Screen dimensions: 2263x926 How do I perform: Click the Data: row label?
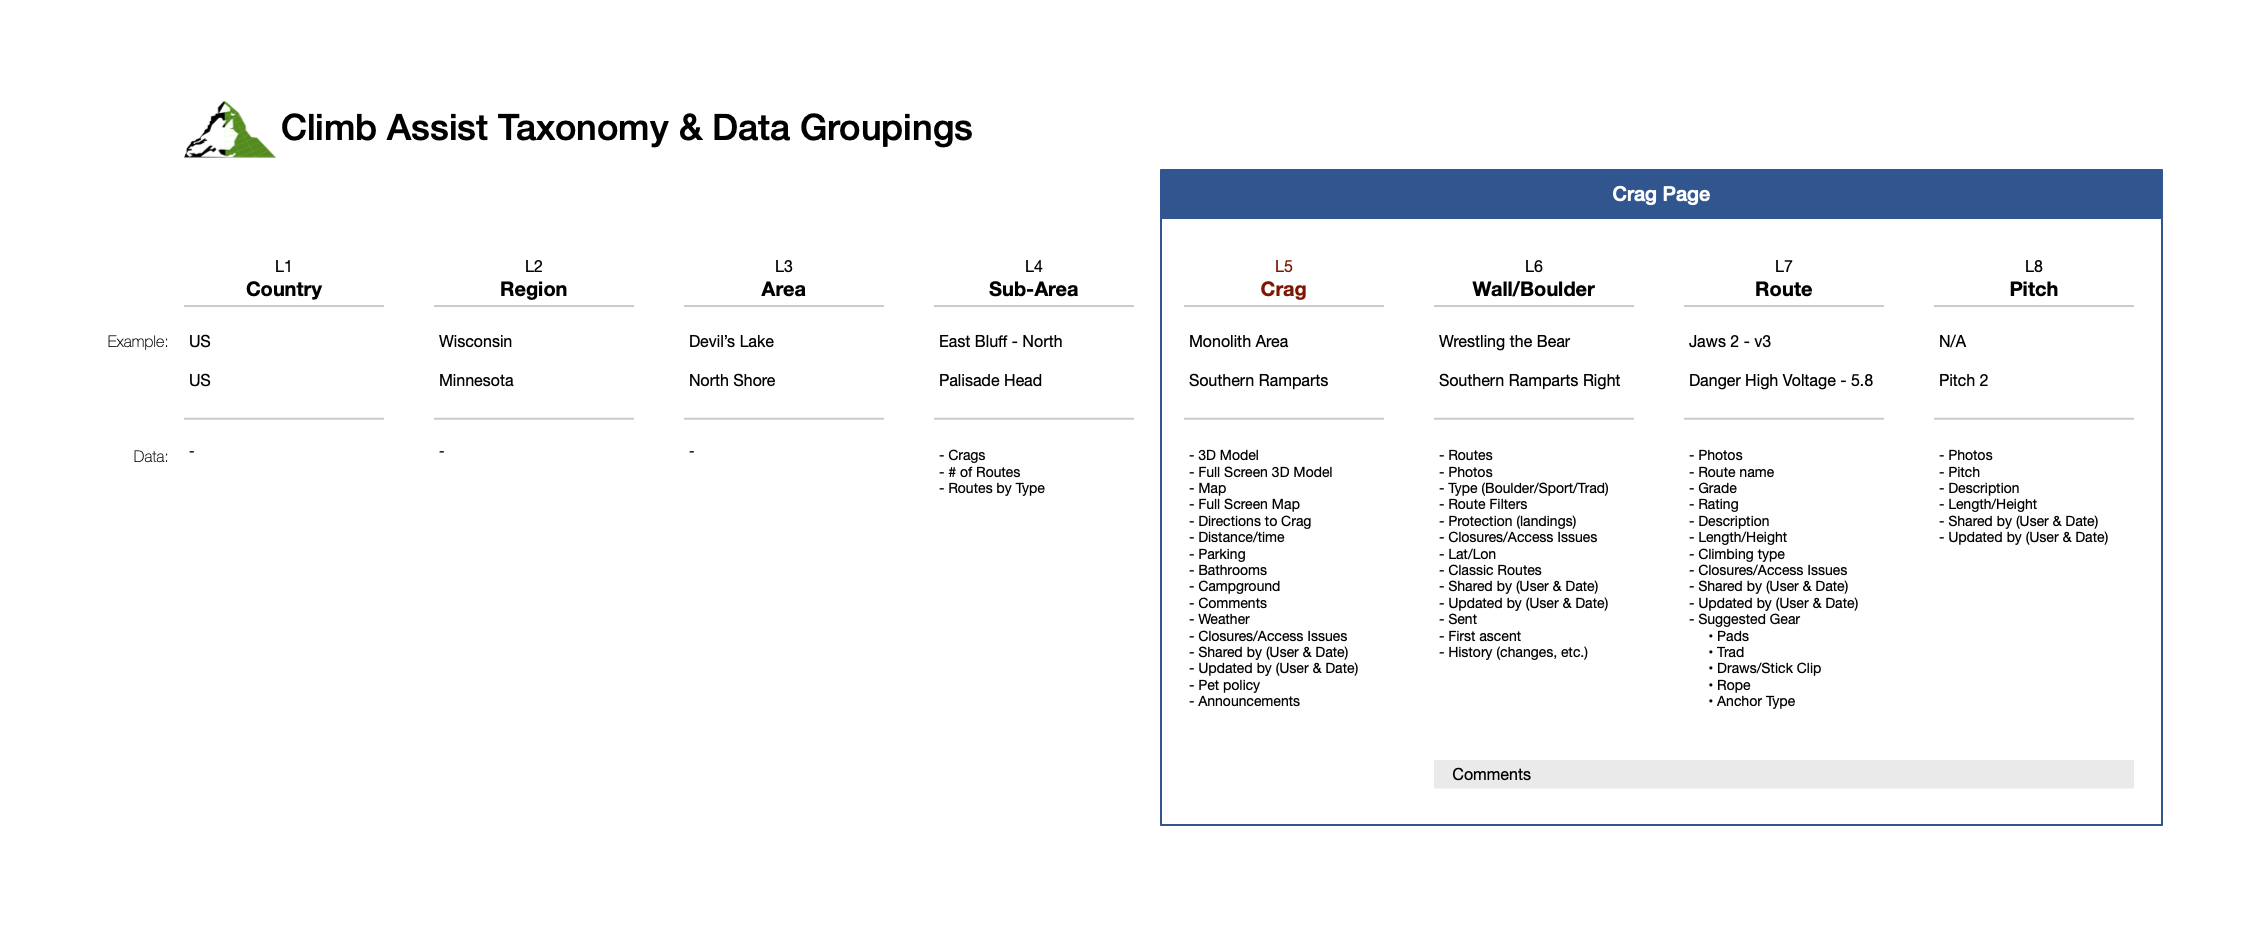coord(150,456)
